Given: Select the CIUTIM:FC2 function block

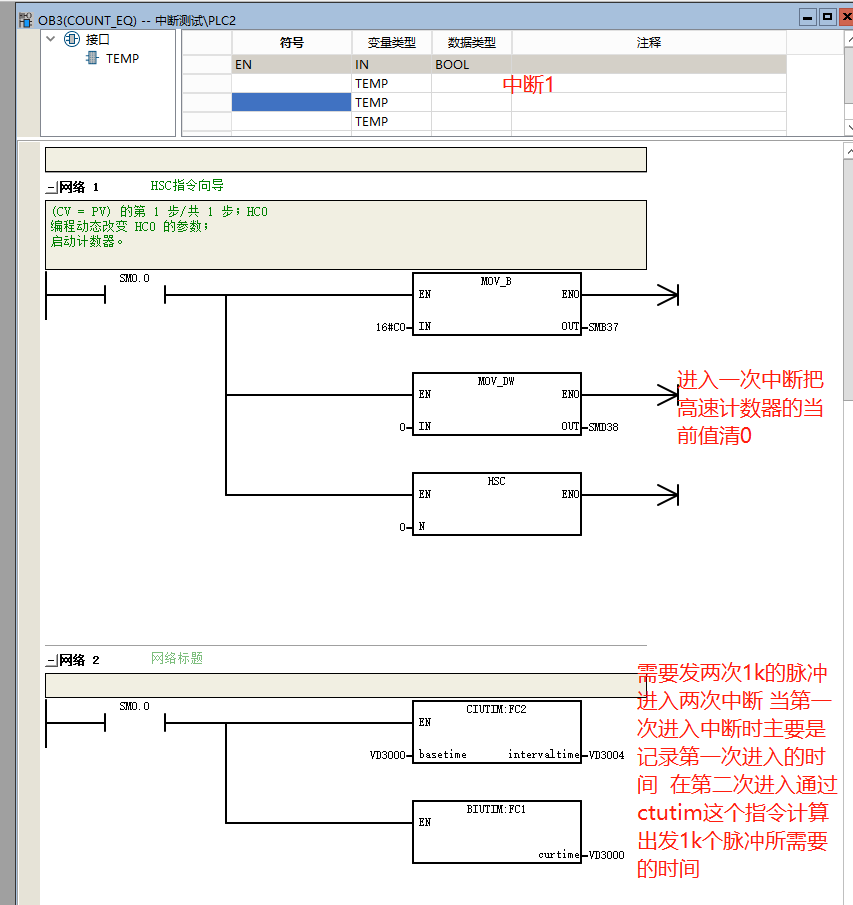Looking at the screenshot, I should (497, 732).
